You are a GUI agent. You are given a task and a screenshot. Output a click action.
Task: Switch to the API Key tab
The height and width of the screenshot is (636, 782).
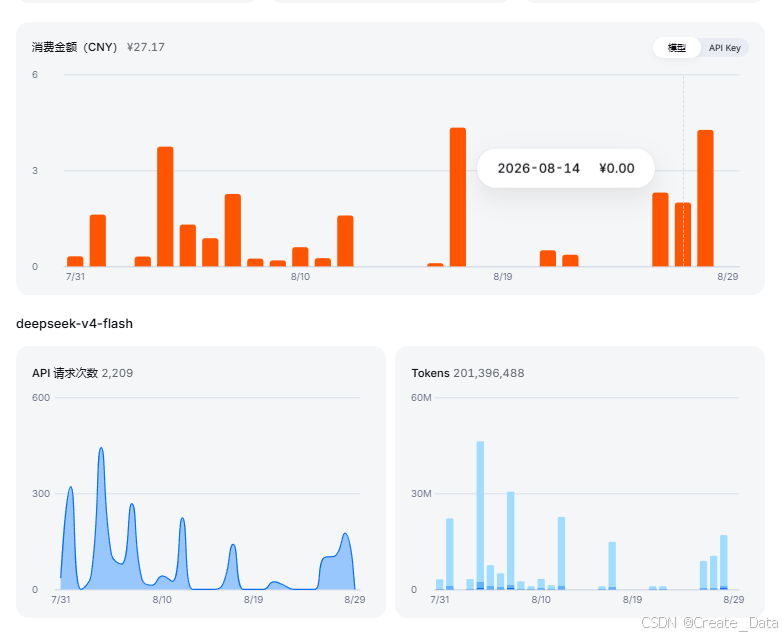click(725, 48)
